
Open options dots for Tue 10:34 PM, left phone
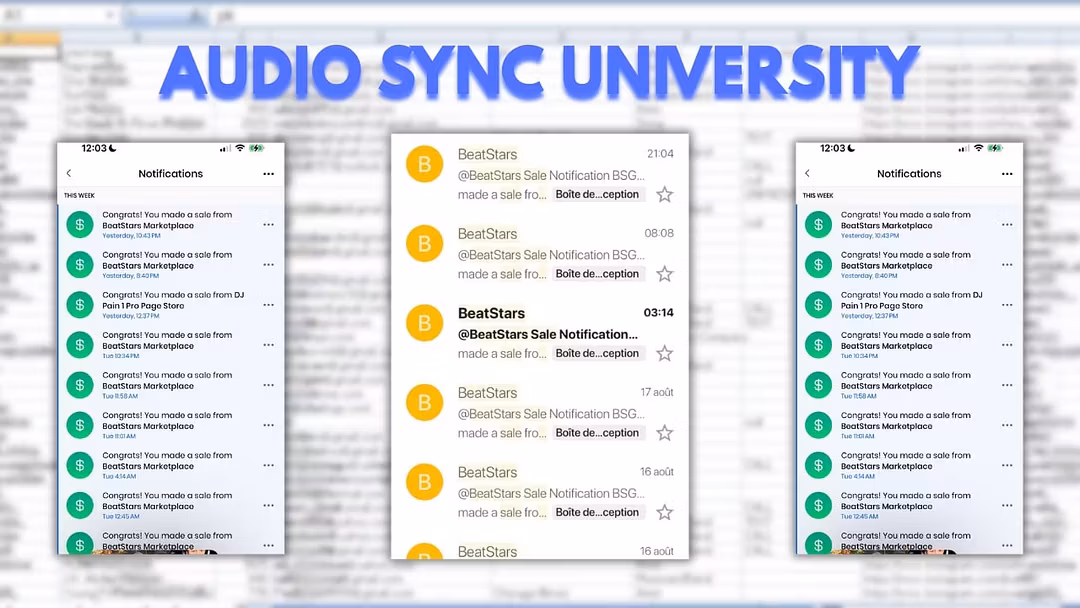269,345
